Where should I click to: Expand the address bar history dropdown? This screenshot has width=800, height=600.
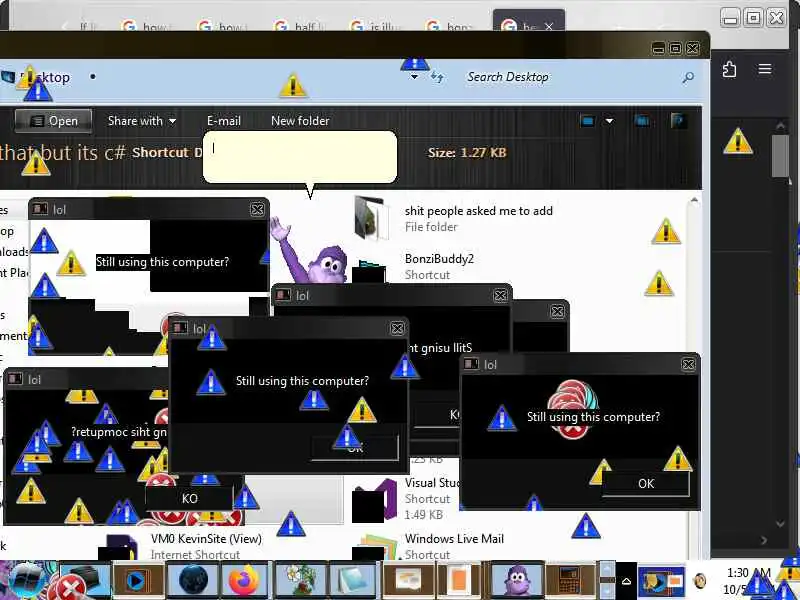point(414,78)
